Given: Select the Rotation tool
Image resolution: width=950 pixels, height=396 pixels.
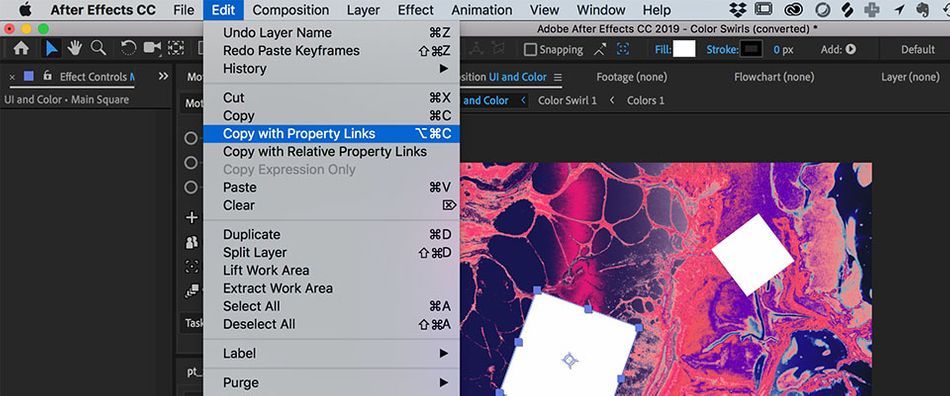Looking at the screenshot, I should (x=128, y=49).
